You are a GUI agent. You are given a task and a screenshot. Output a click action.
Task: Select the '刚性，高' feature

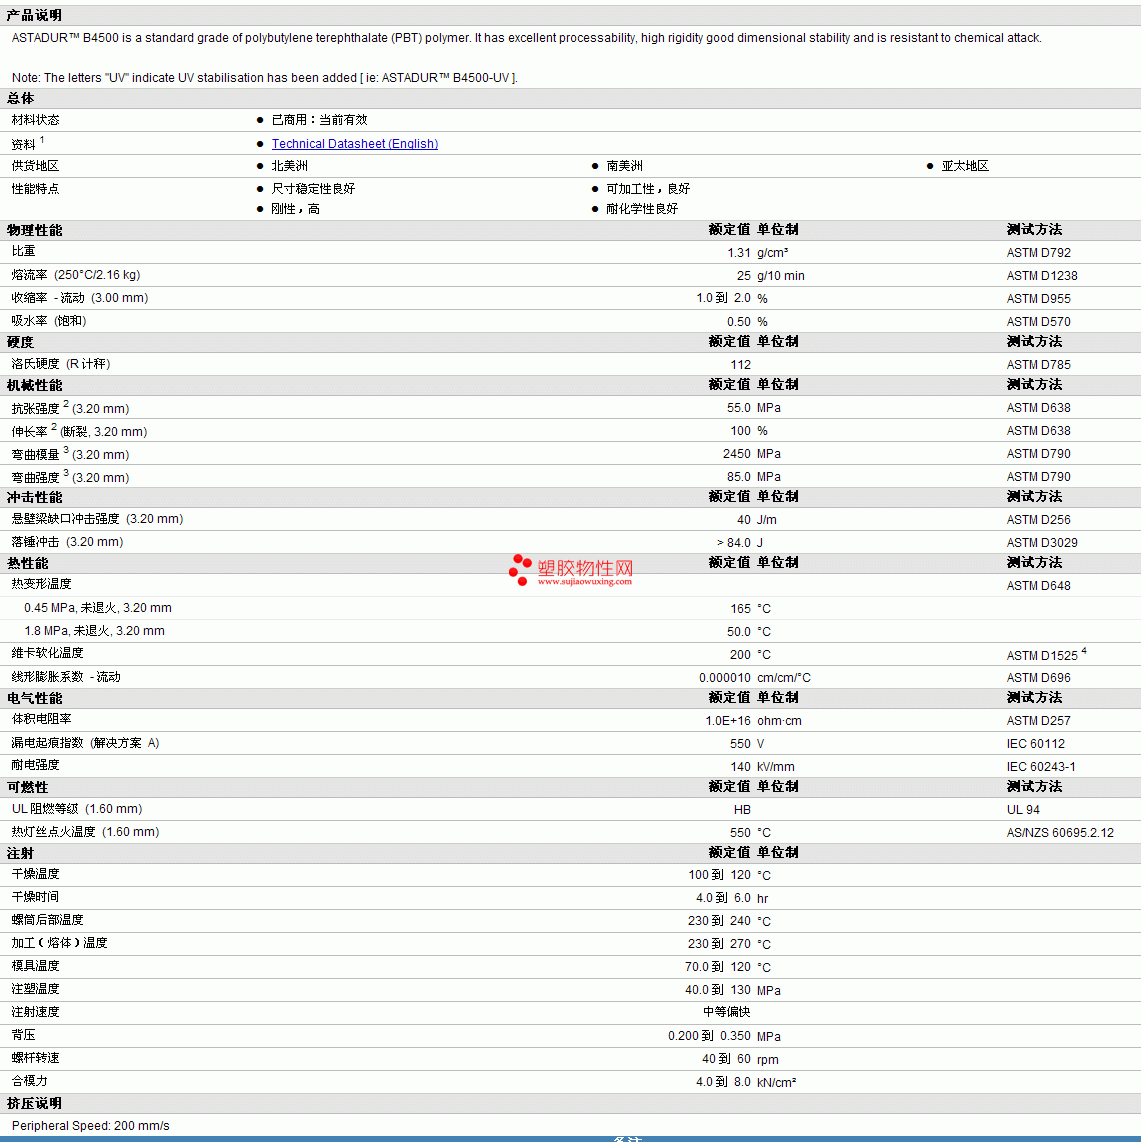[x=296, y=209]
